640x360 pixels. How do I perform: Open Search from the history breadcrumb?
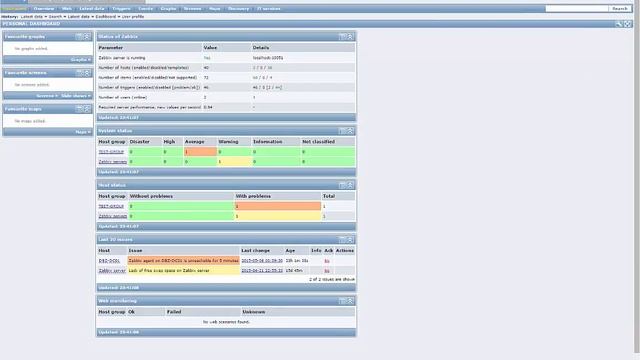(55, 17)
